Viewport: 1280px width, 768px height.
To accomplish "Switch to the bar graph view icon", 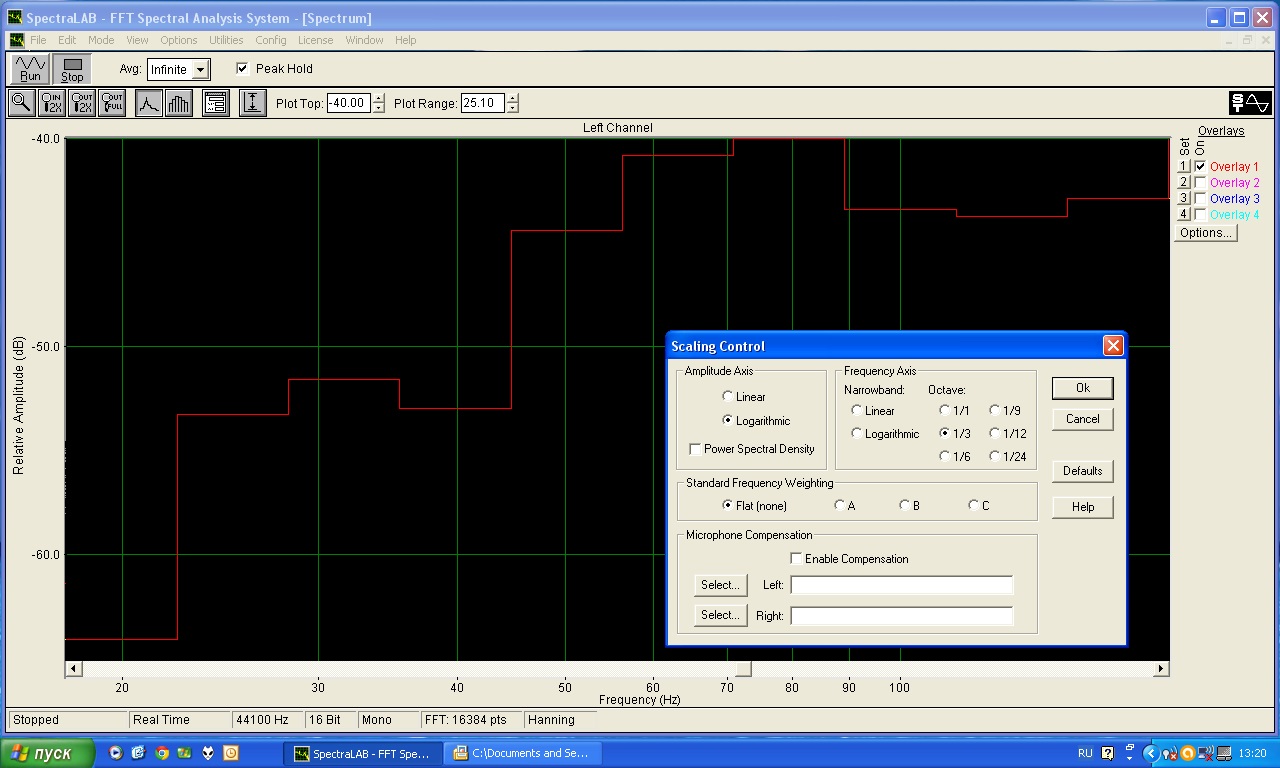I will pos(179,103).
